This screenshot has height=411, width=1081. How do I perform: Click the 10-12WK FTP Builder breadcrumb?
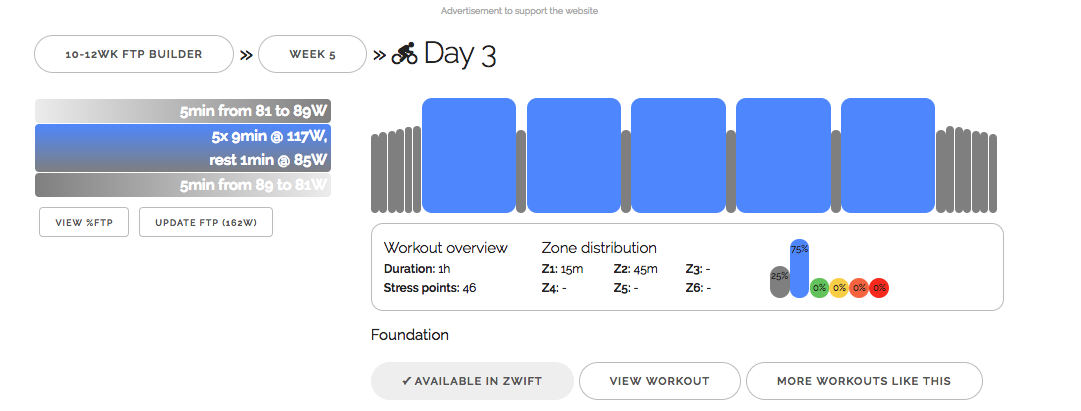pos(134,54)
